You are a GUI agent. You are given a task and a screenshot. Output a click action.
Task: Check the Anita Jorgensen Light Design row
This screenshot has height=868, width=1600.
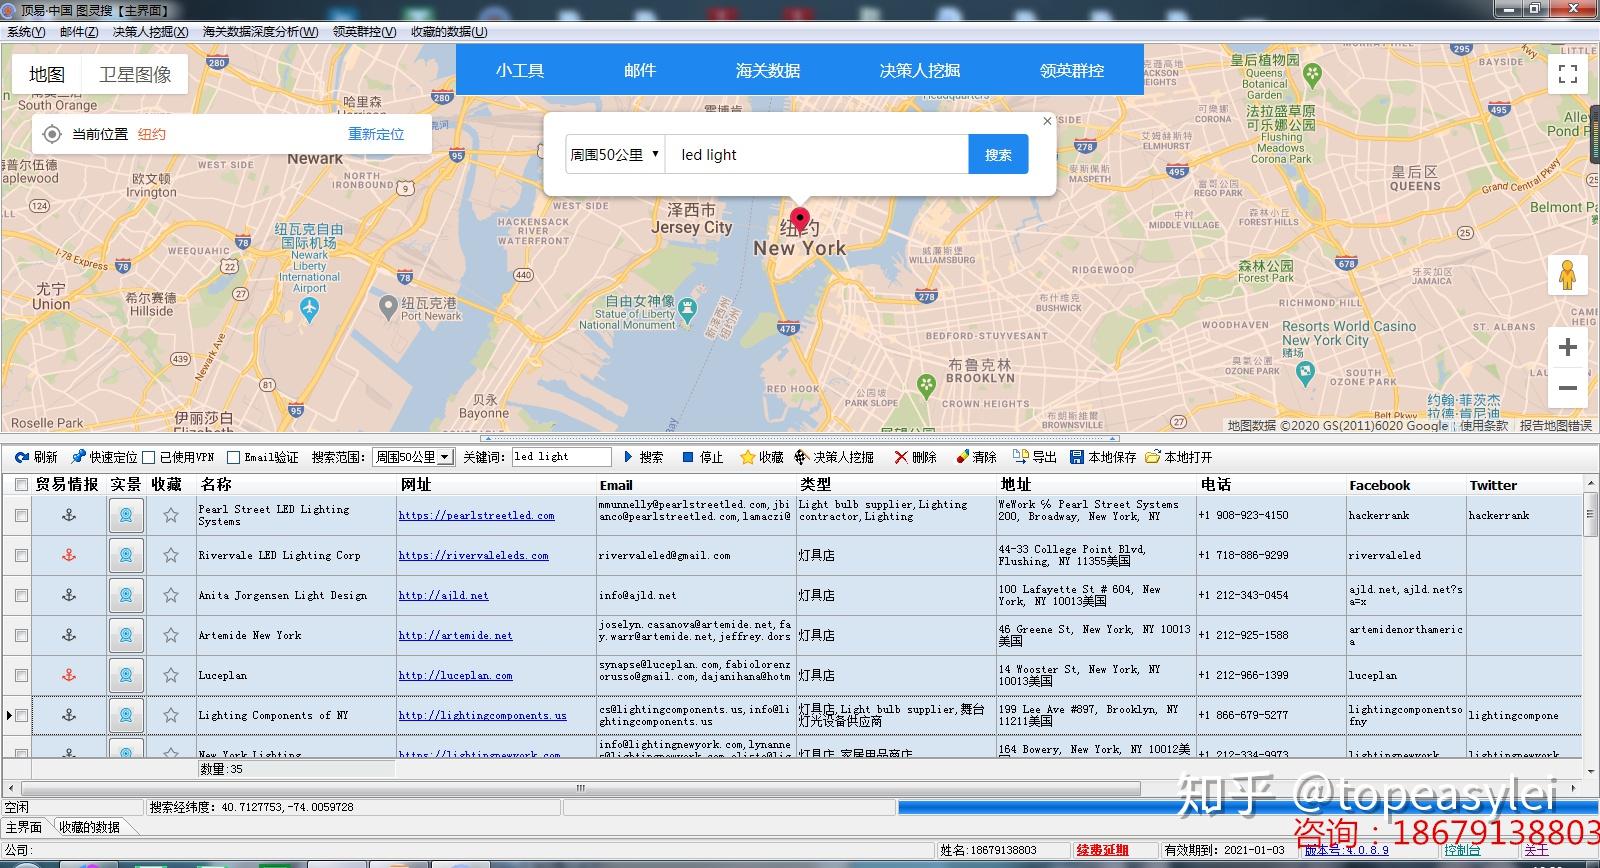(x=21, y=595)
